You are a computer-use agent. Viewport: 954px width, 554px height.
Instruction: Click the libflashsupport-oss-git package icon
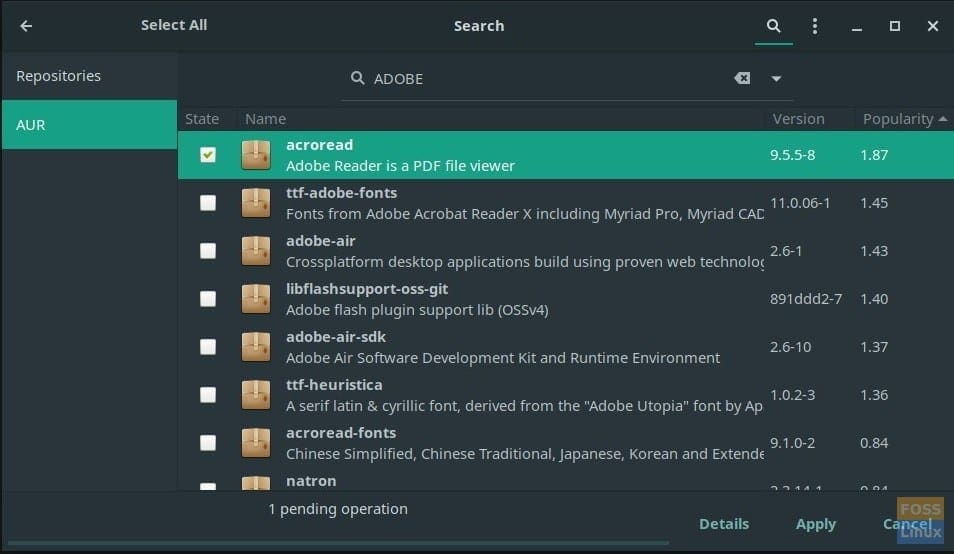click(256, 299)
